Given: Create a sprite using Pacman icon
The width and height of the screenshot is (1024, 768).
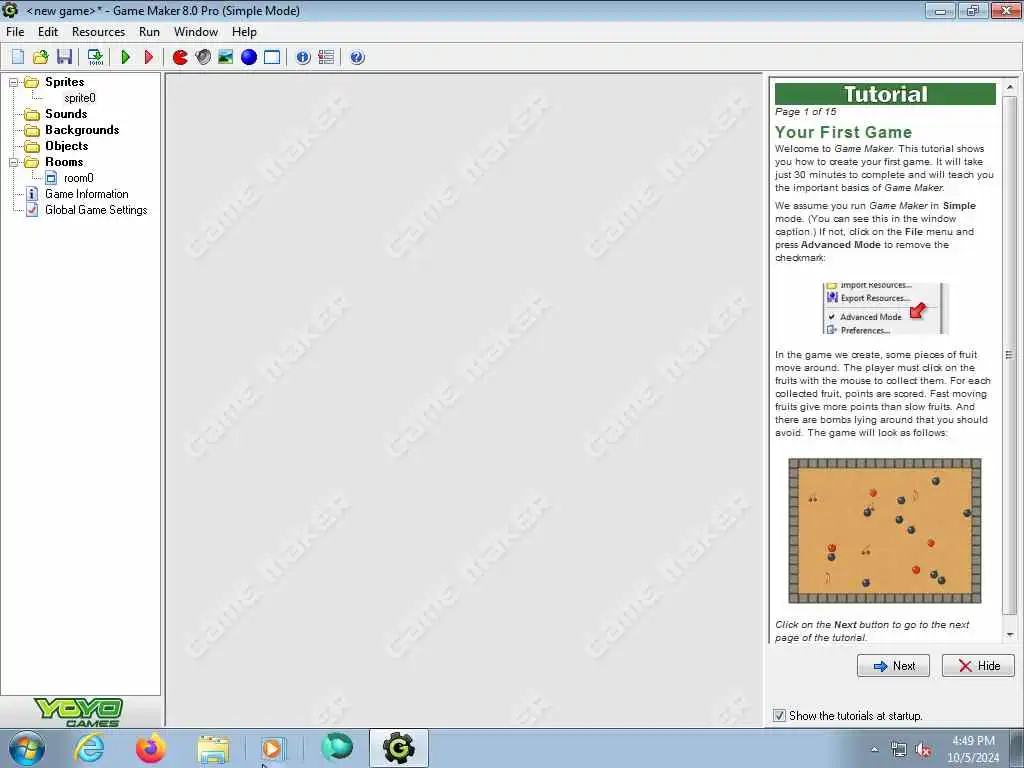Looking at the screenshot, I should pyautogui.click(x=180, y=57).
